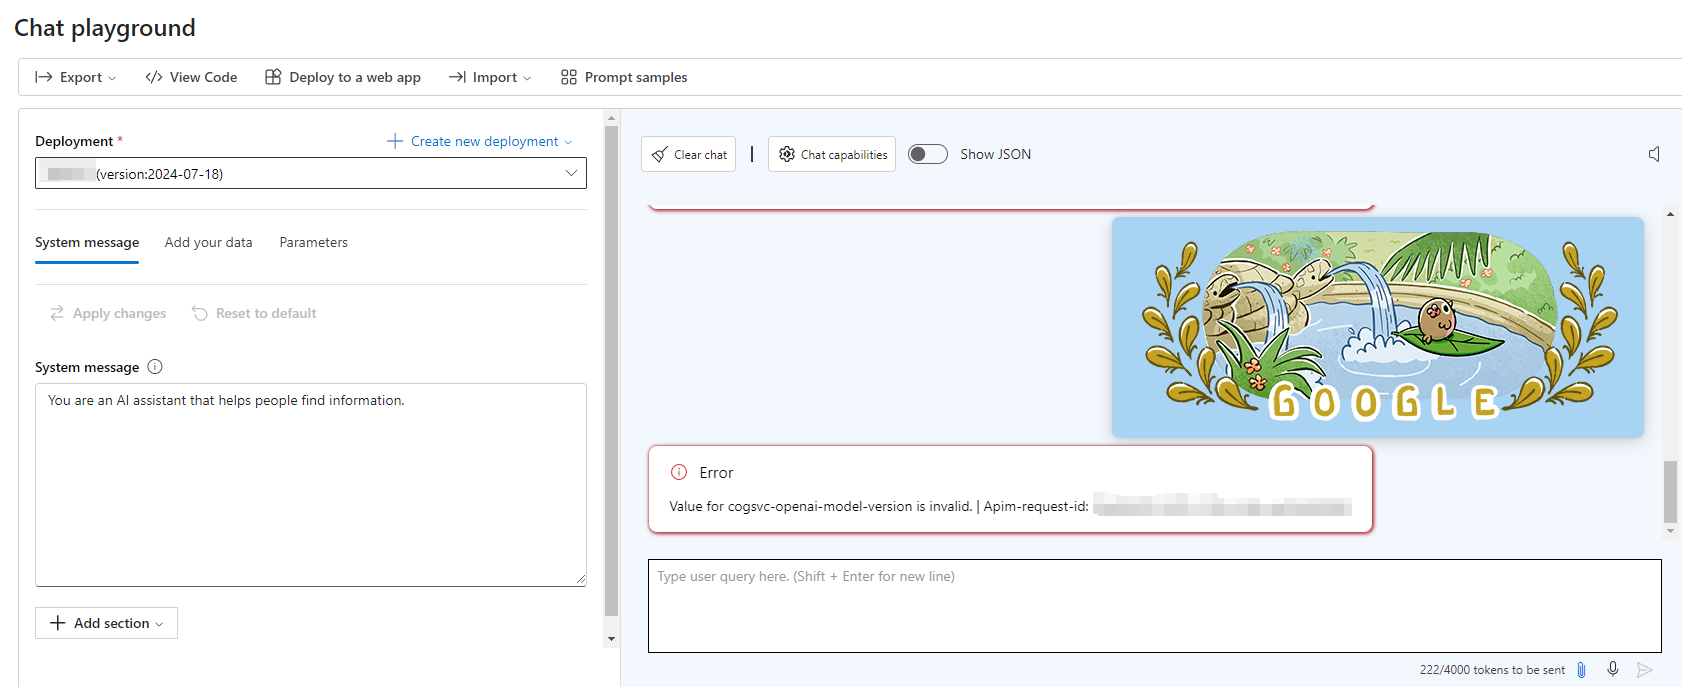1682x687 pixels.
Task: Open Prompt samples
Action: click(624, 77)
